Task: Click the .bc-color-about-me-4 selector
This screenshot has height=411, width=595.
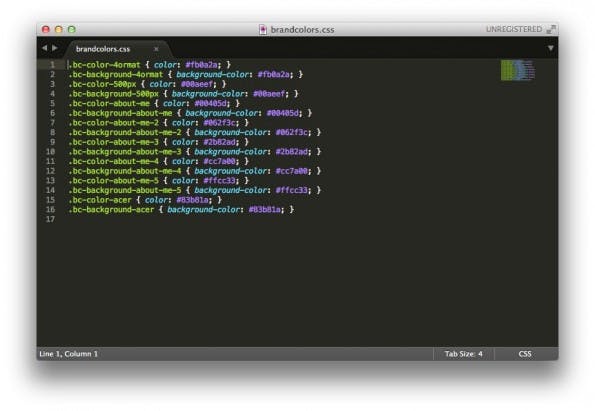Action: coord(113,161)
